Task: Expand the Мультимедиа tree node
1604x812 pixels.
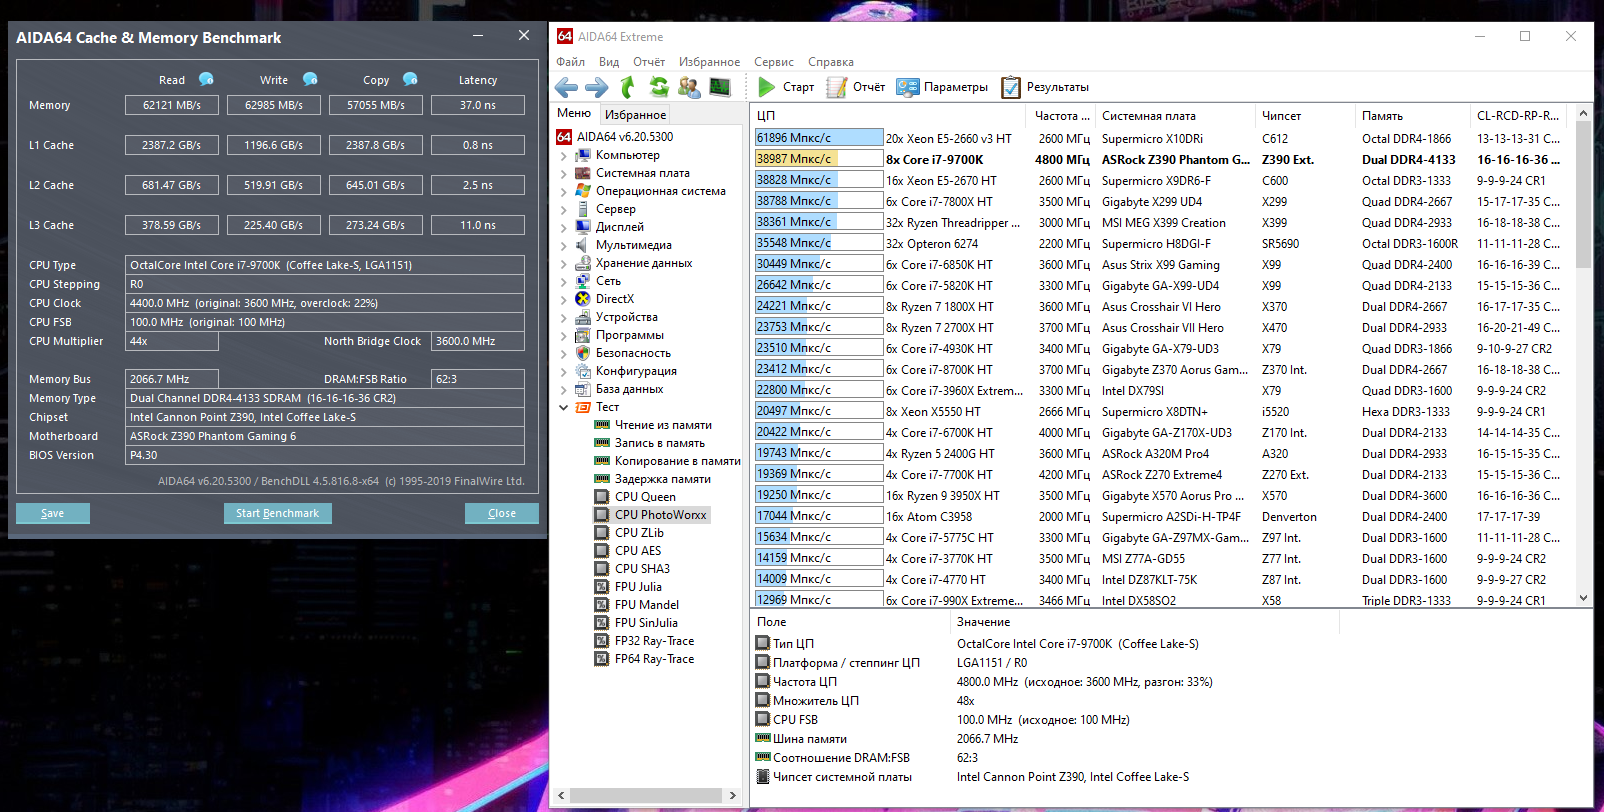Action: tap(563, 246)
